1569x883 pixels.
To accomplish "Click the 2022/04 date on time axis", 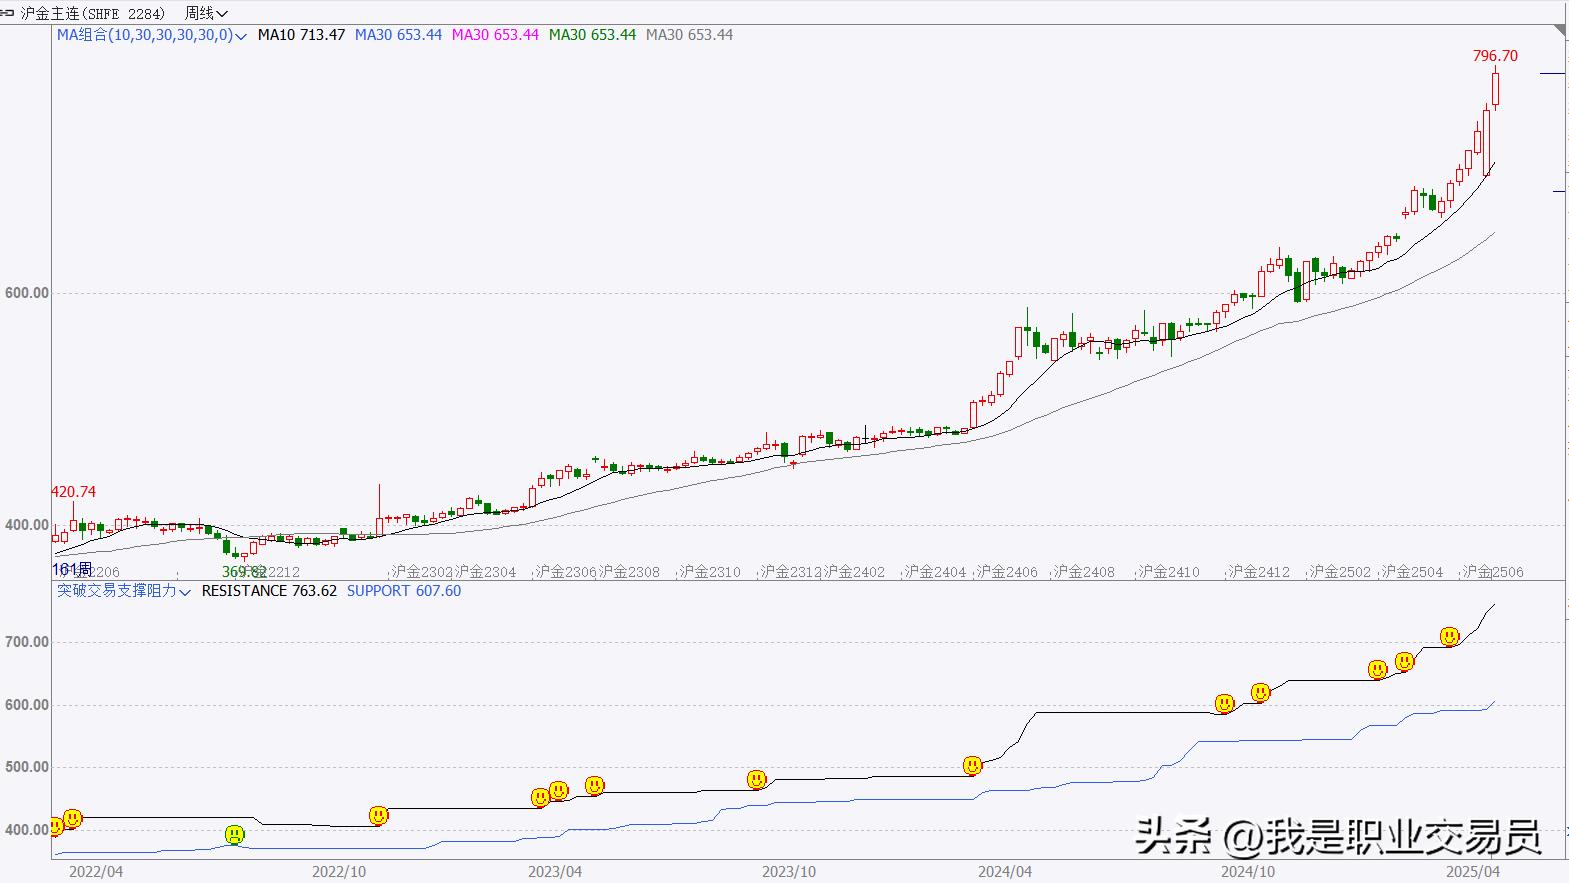I will point(96,871).
